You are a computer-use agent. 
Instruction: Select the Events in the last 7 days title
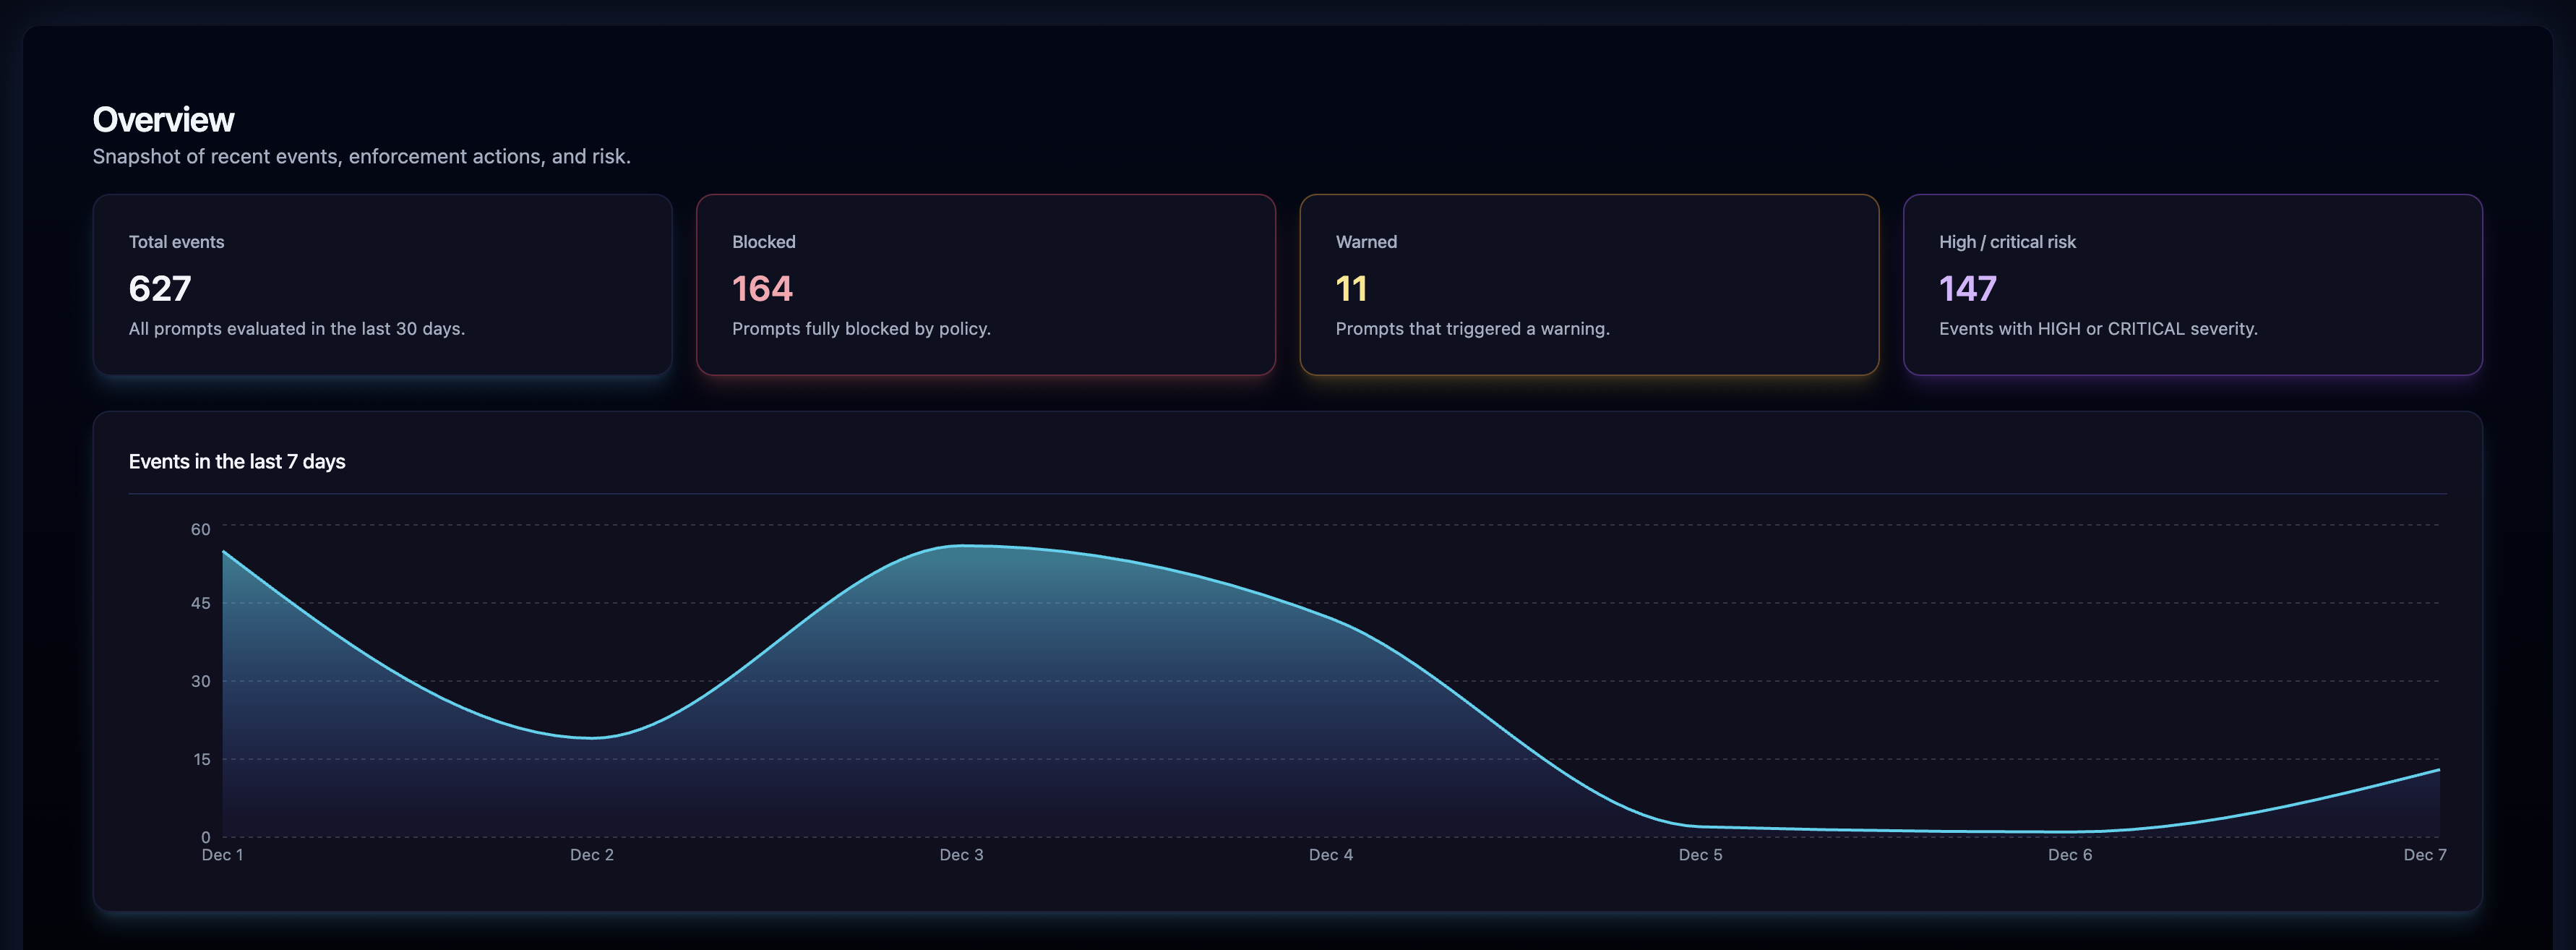237,462
